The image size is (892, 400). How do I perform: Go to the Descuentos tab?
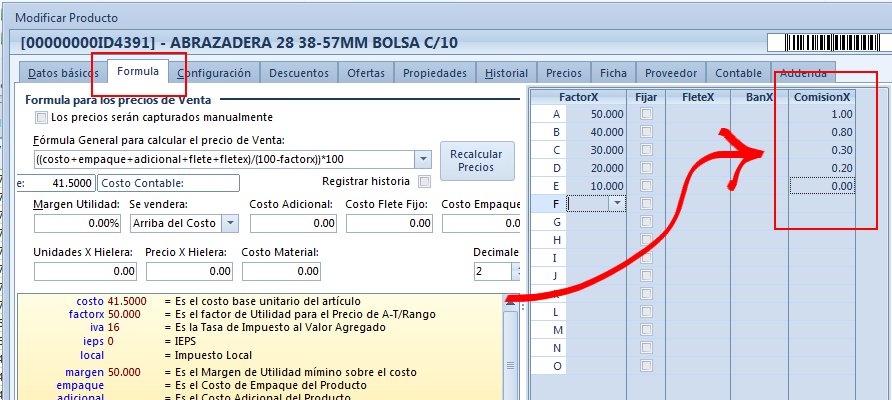coord(299,73)
